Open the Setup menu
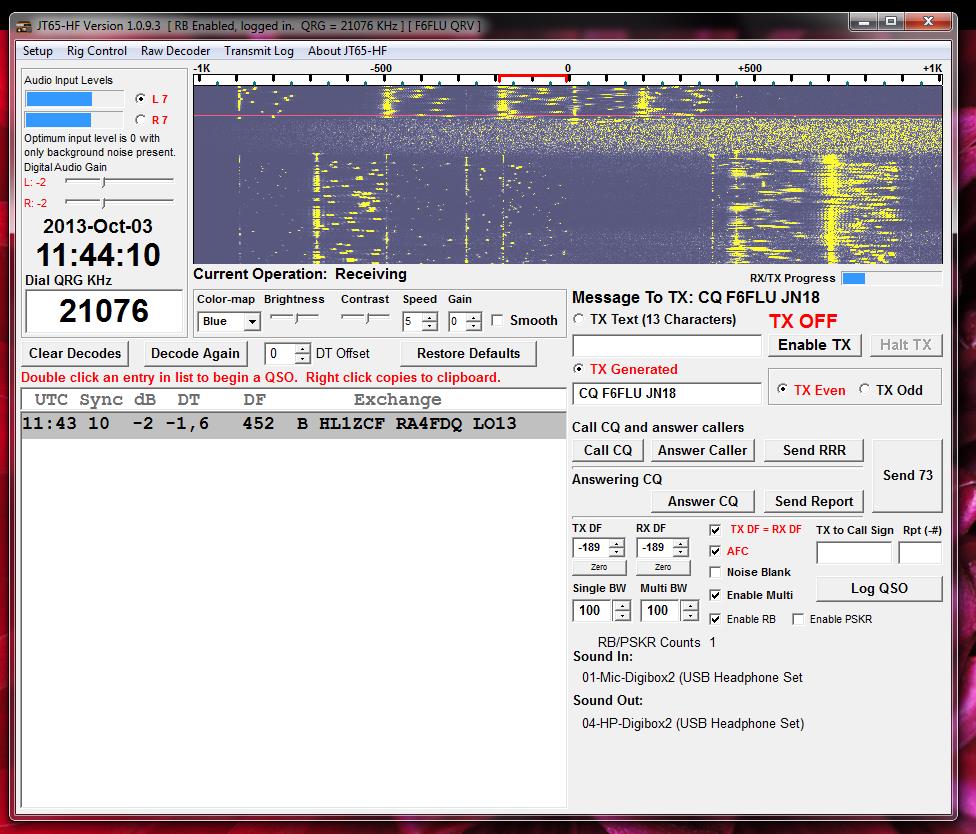The width and height of the screenshot is (976, 834). pyautogui.click(x=37, y=51)
